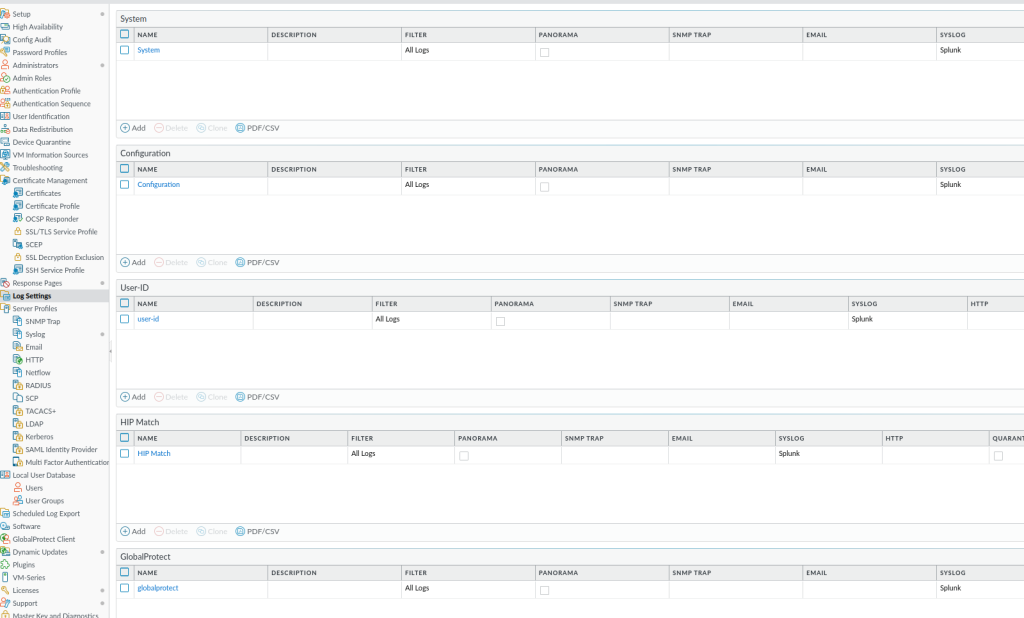Export PDF/CSV in Configuration section
The image size is (1024, 618).
(x=257, y=263)
